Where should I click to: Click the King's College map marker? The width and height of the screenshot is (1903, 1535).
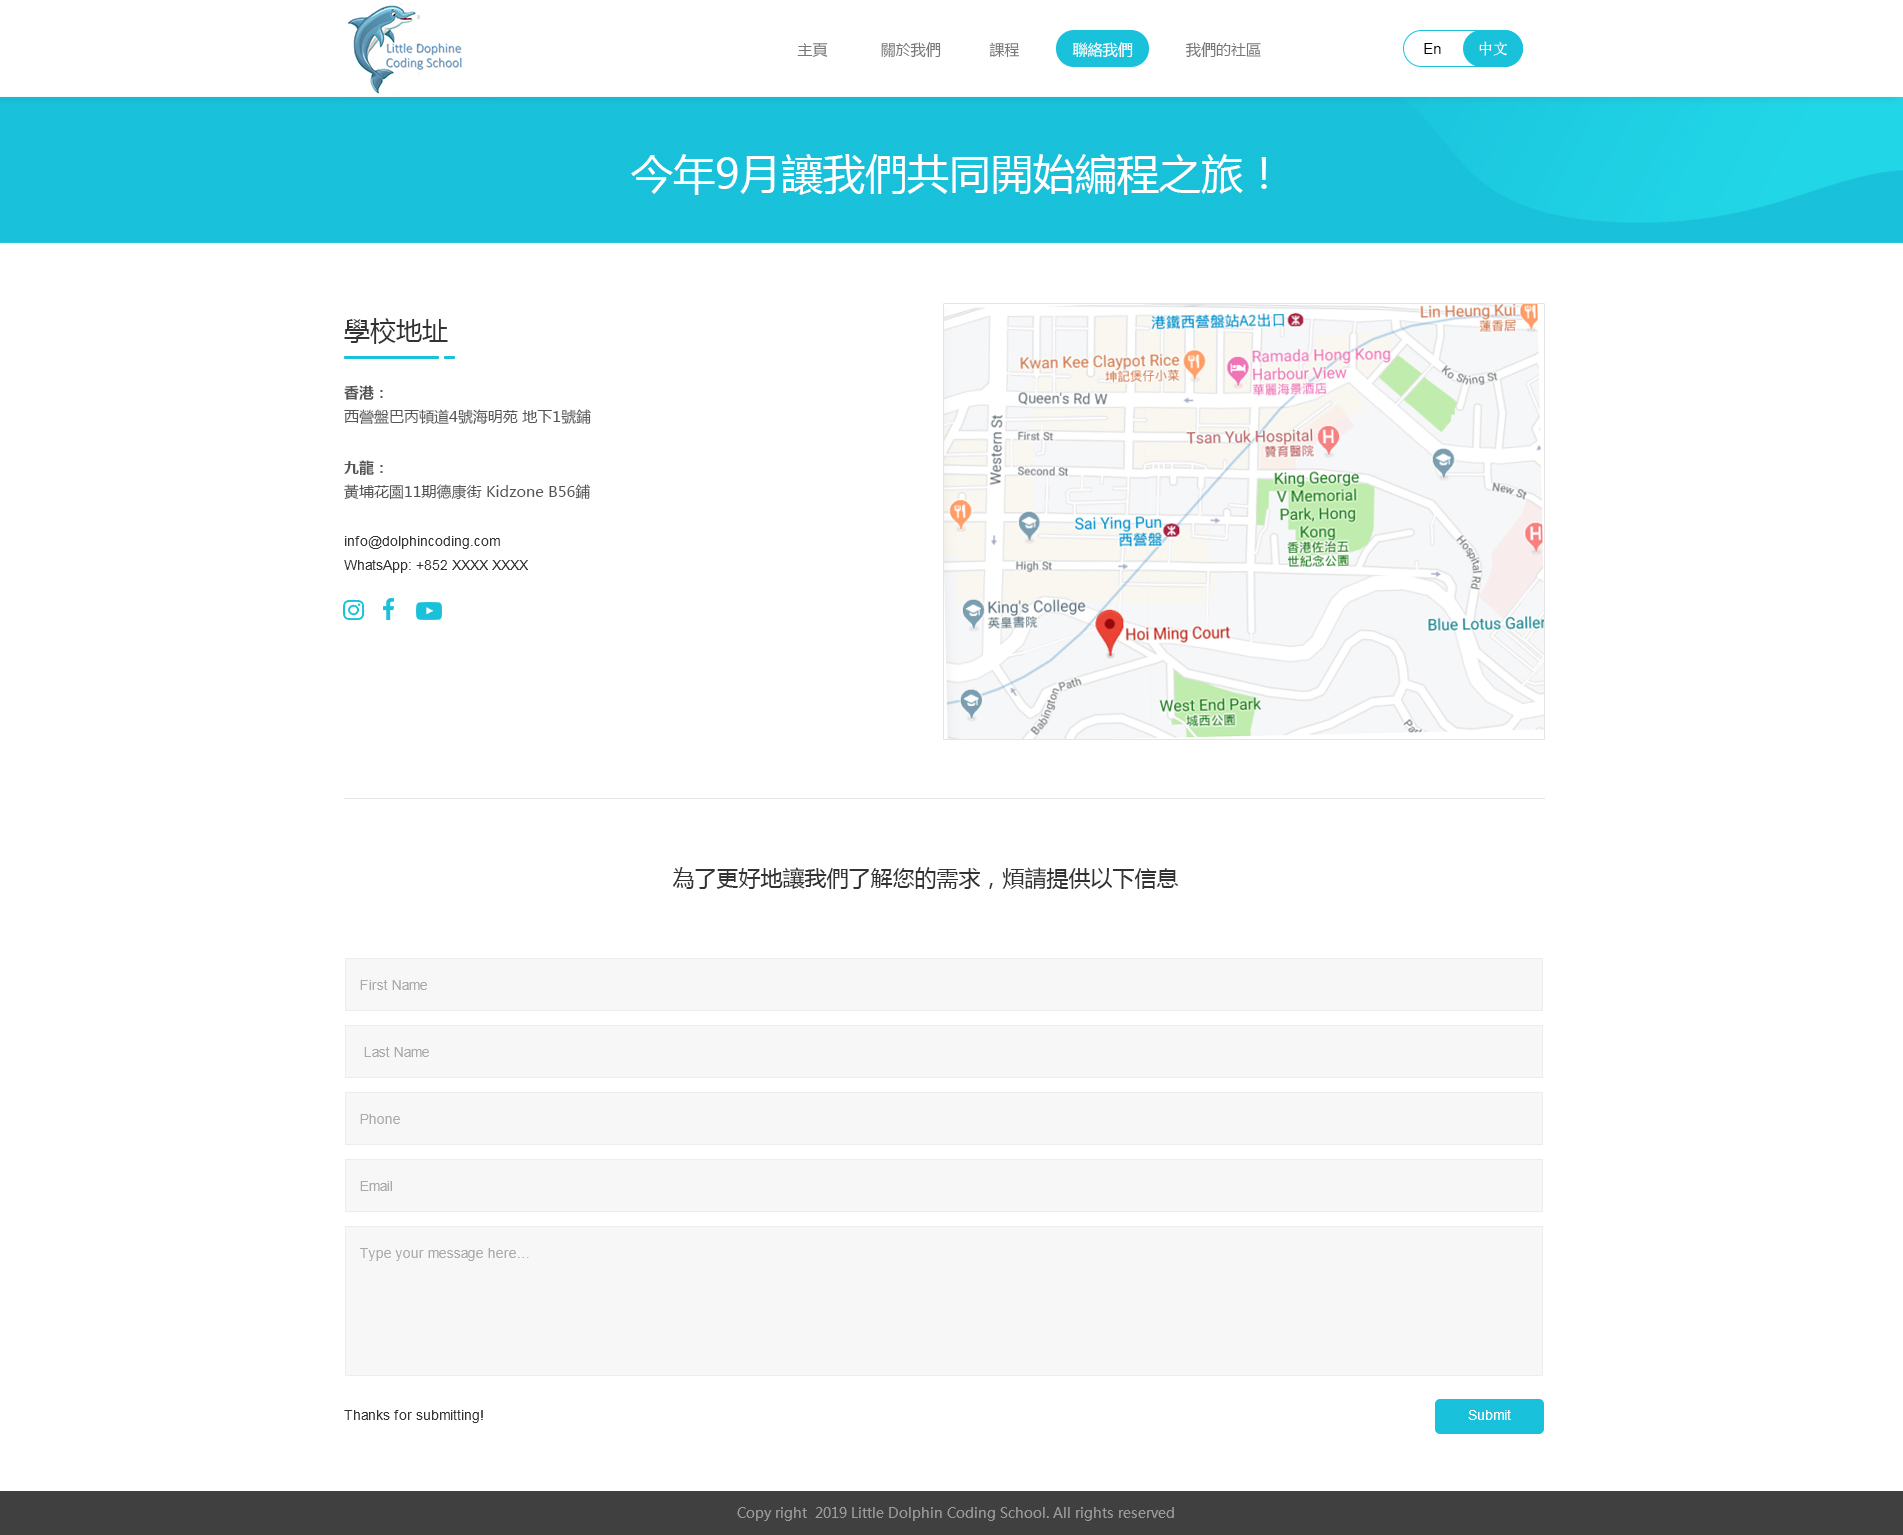973,611
